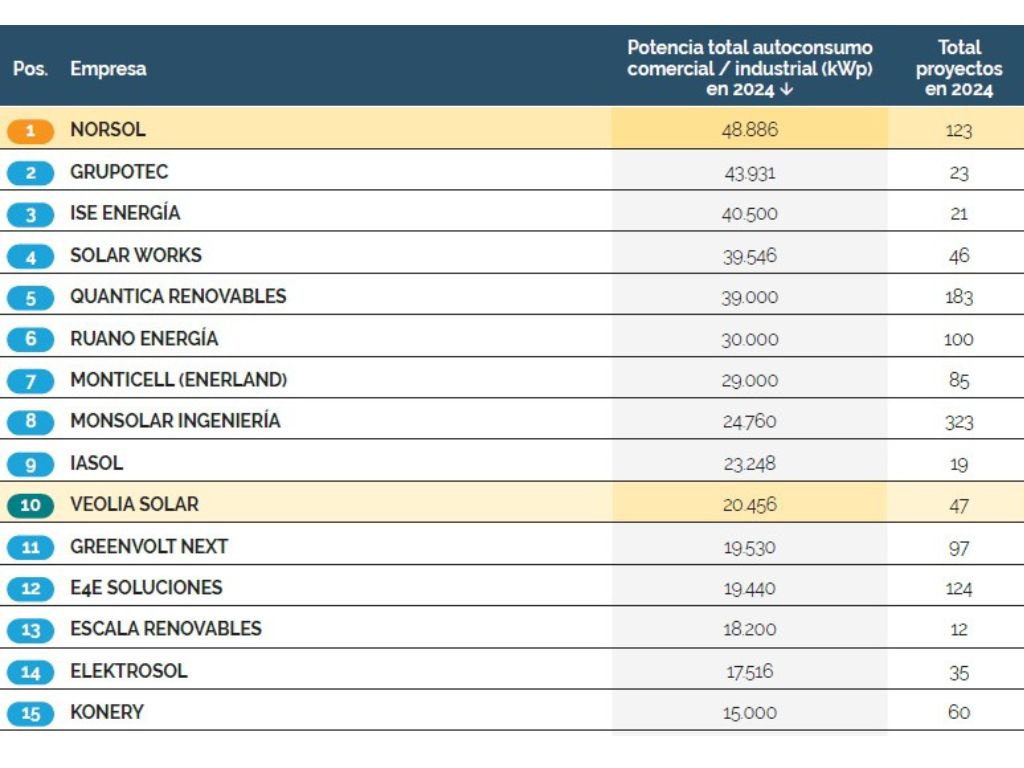Click the highlighted 48.886 power value

(x=749, y=131)
